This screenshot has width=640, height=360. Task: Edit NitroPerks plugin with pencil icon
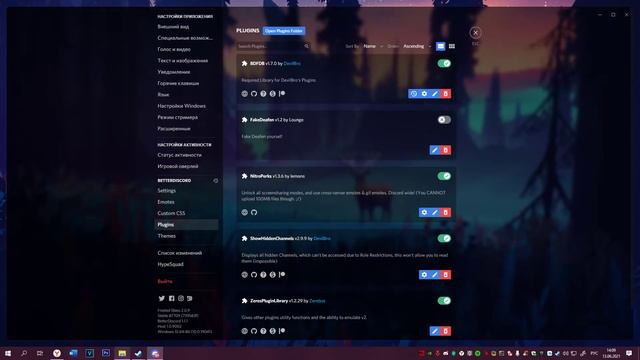click(x=435, y=212)
